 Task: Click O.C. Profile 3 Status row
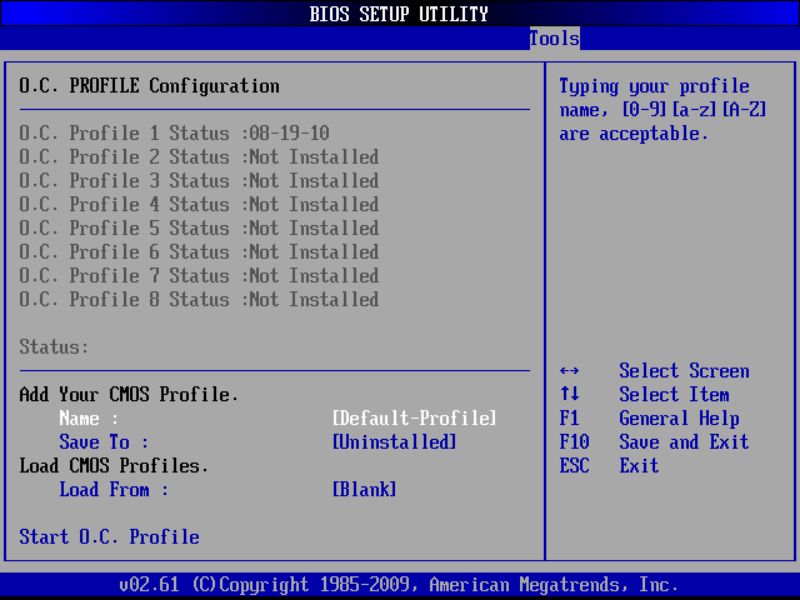tap(199, 181)
